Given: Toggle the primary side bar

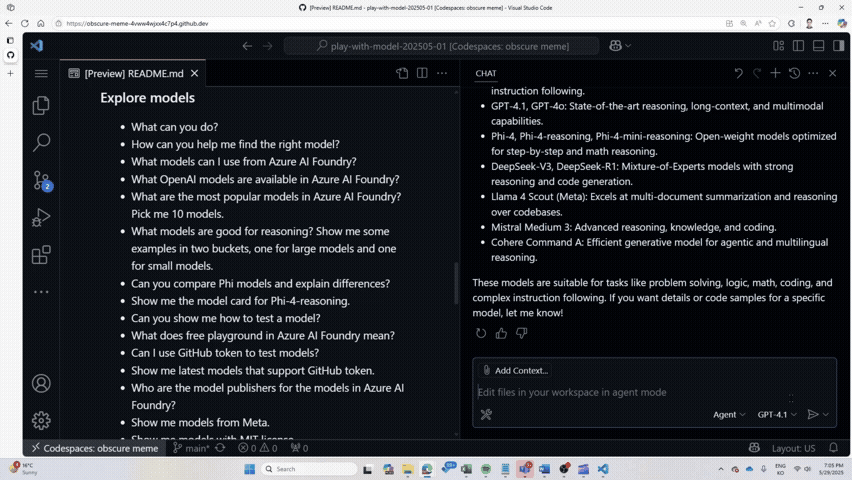Looking at the screenshot, I should tap(798, 46).
